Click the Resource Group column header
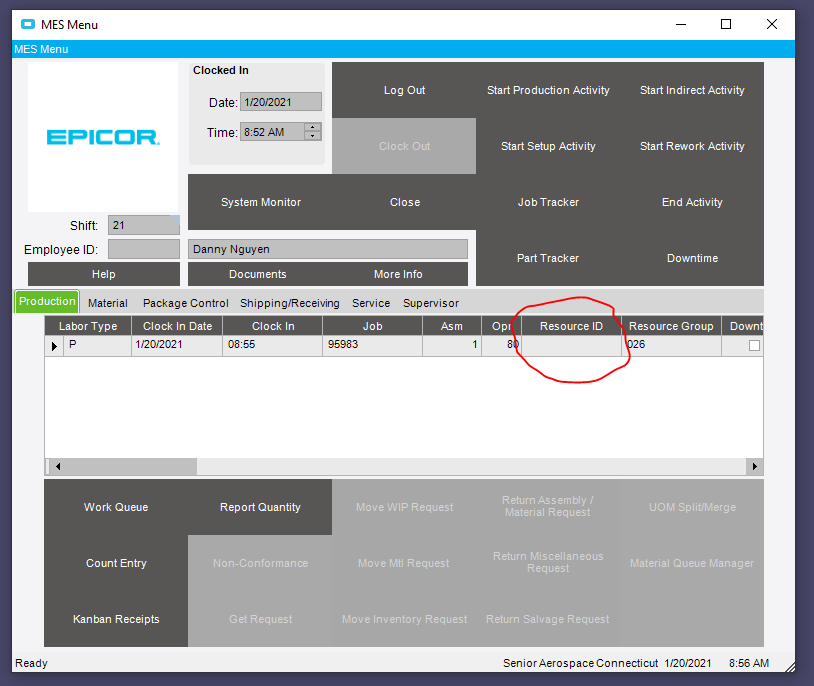The height and width of the screenshot is (686, 814). (671, 326)
